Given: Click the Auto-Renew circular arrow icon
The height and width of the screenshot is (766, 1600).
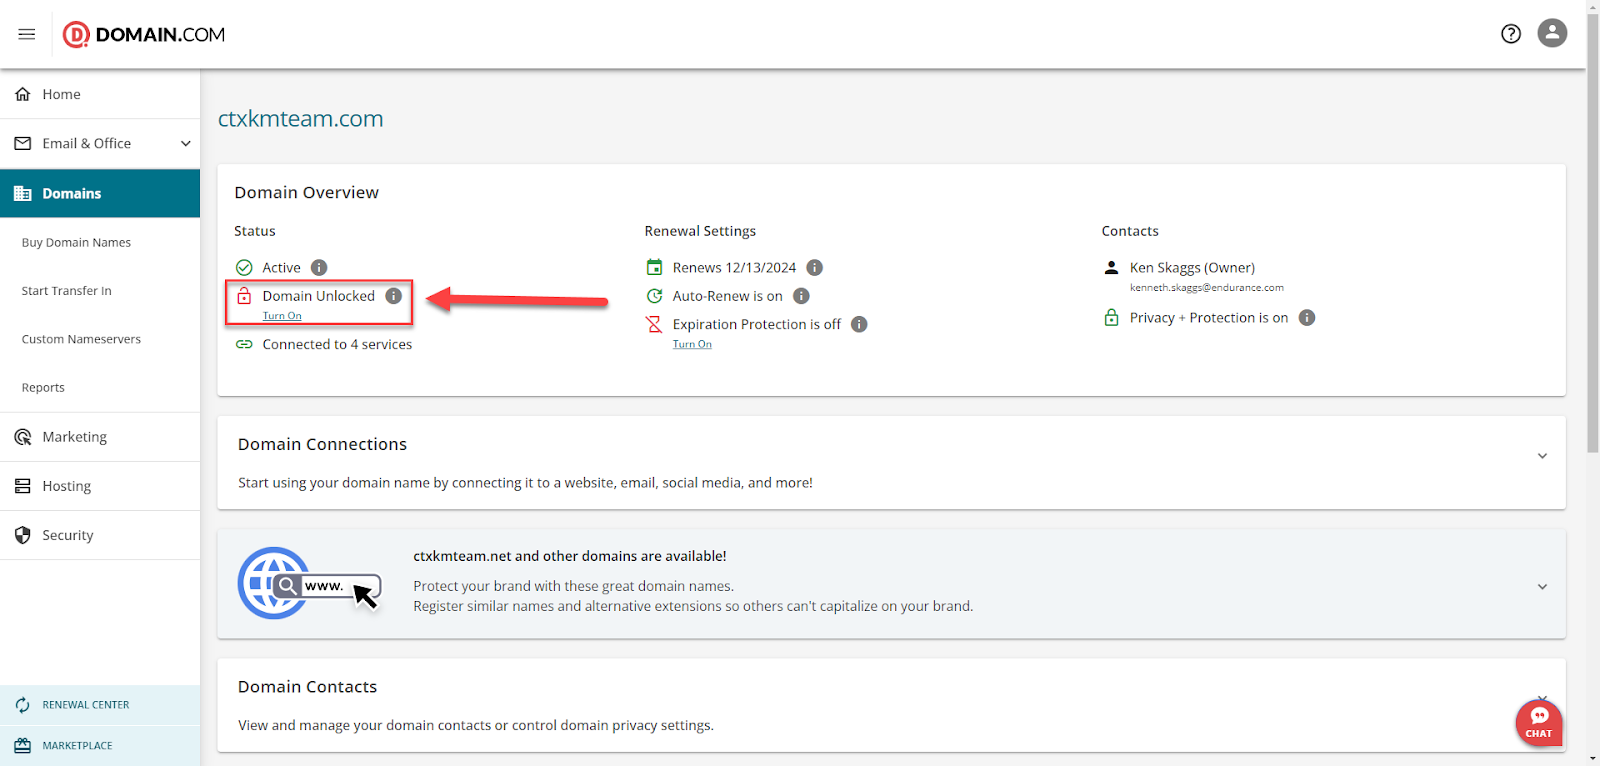Looking at the screenshot, I should [x=654, y=296].
